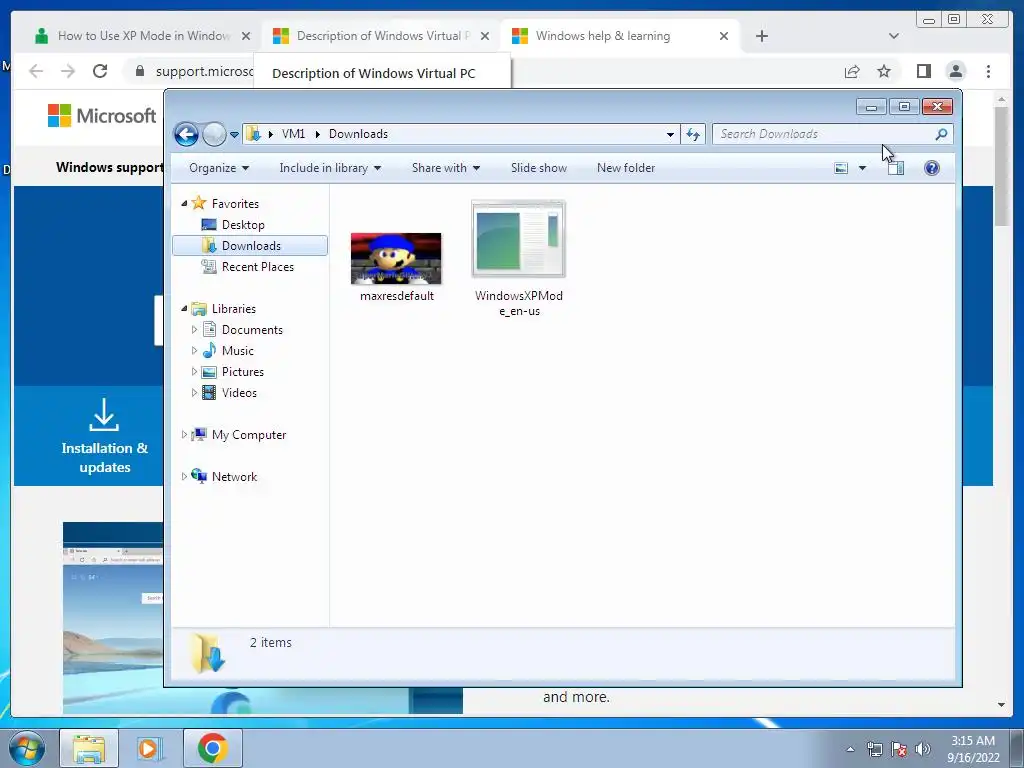
Task: Expand the Music library
Action: click(x=194, y=351)
